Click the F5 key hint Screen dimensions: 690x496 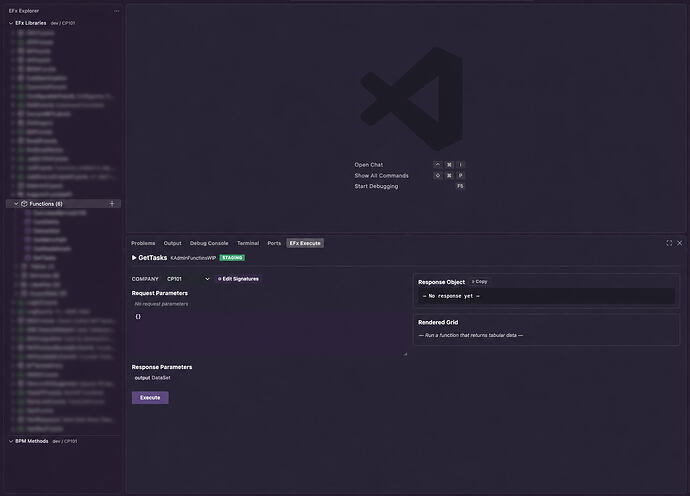pyautogui.click(x=460, y=186)
